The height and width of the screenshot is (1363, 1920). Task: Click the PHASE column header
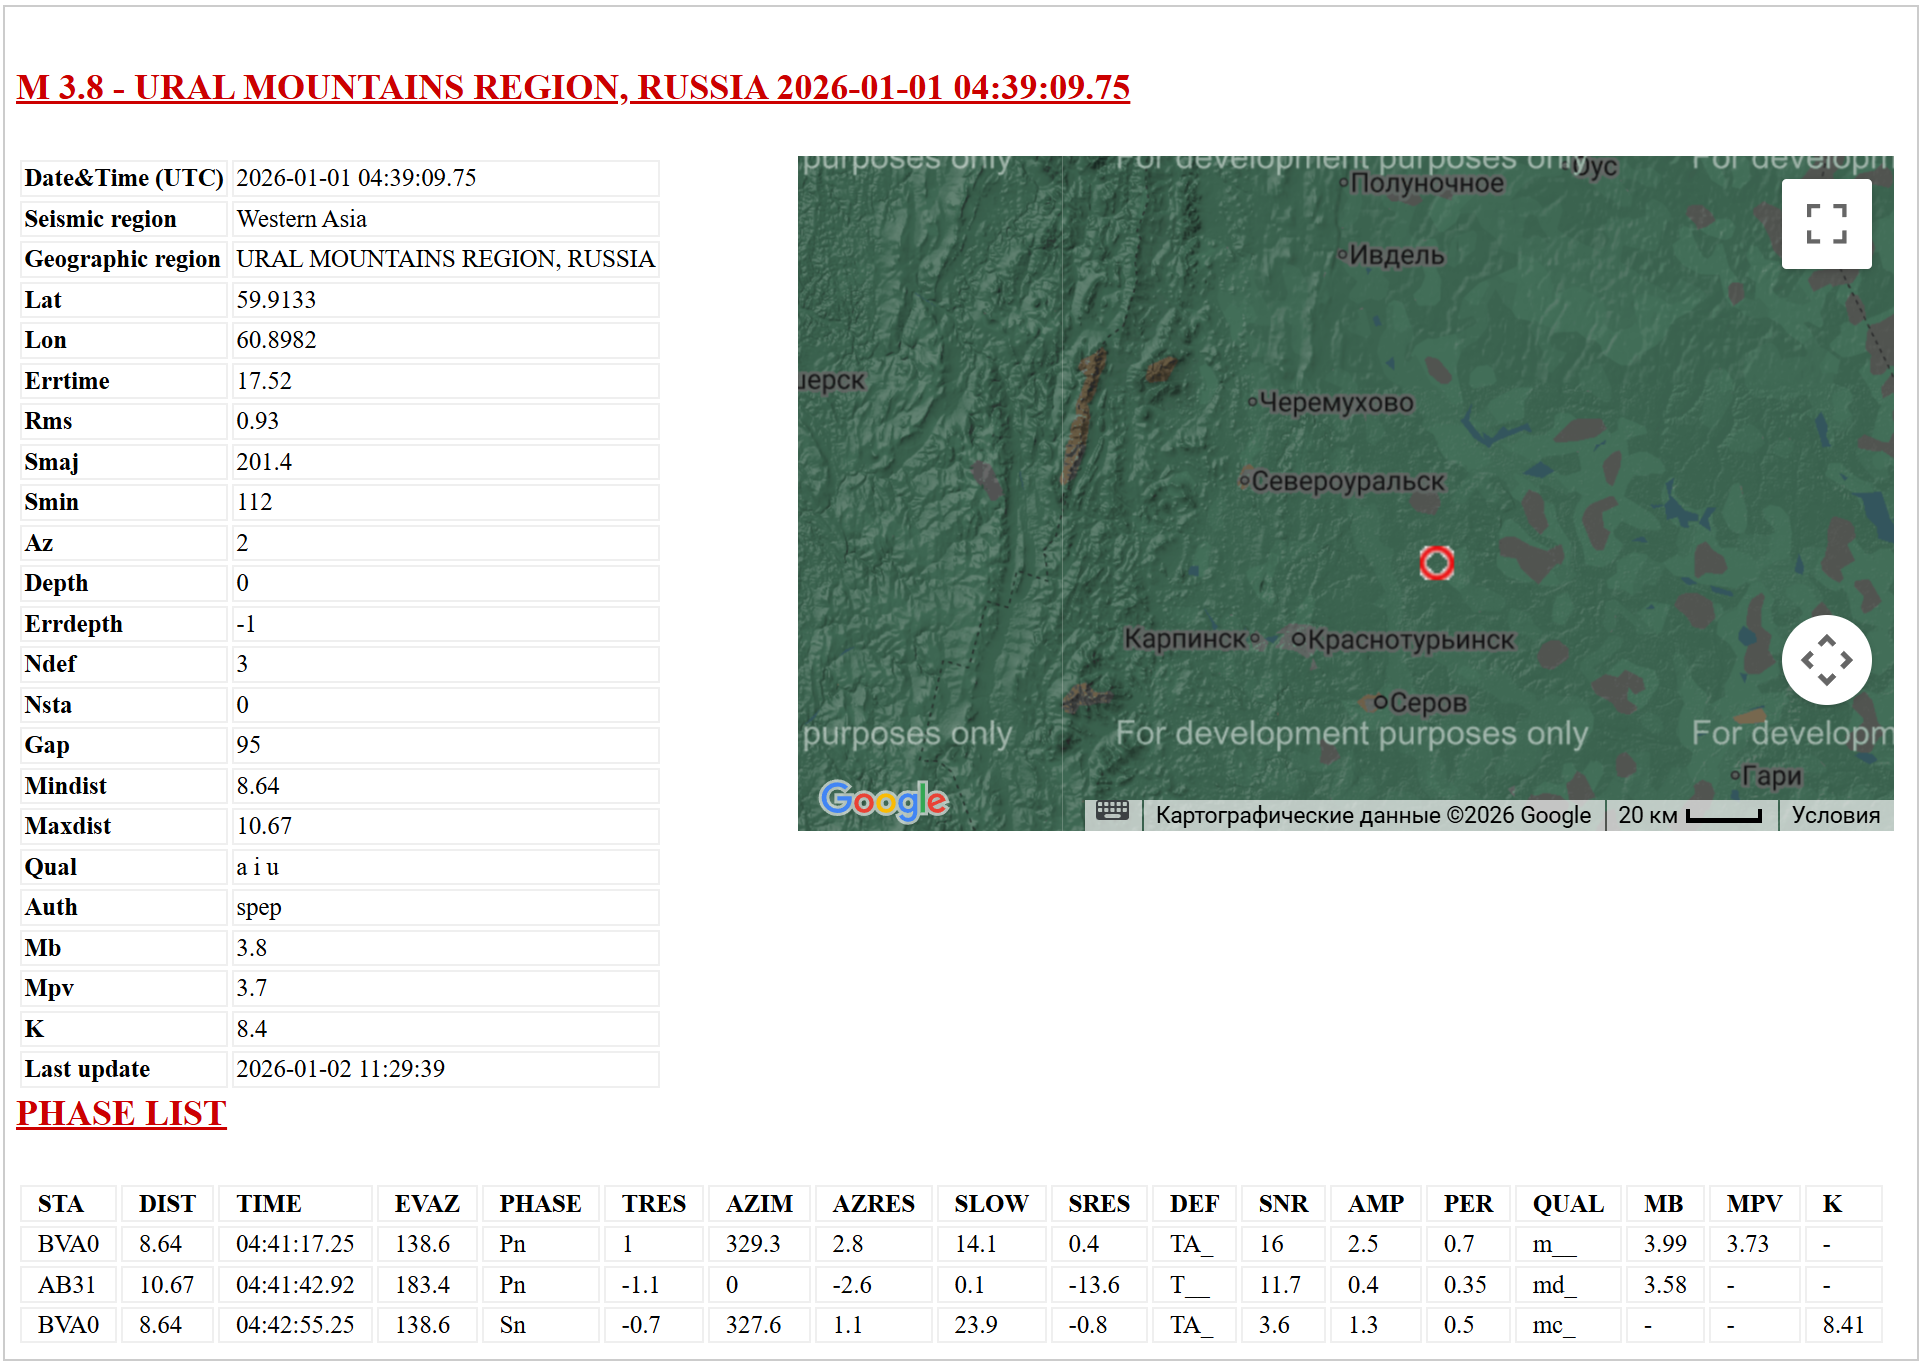(x=540, y=1204)
